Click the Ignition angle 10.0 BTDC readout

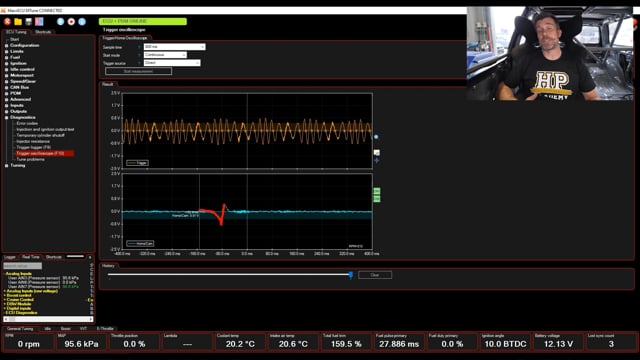pos(505,341)
